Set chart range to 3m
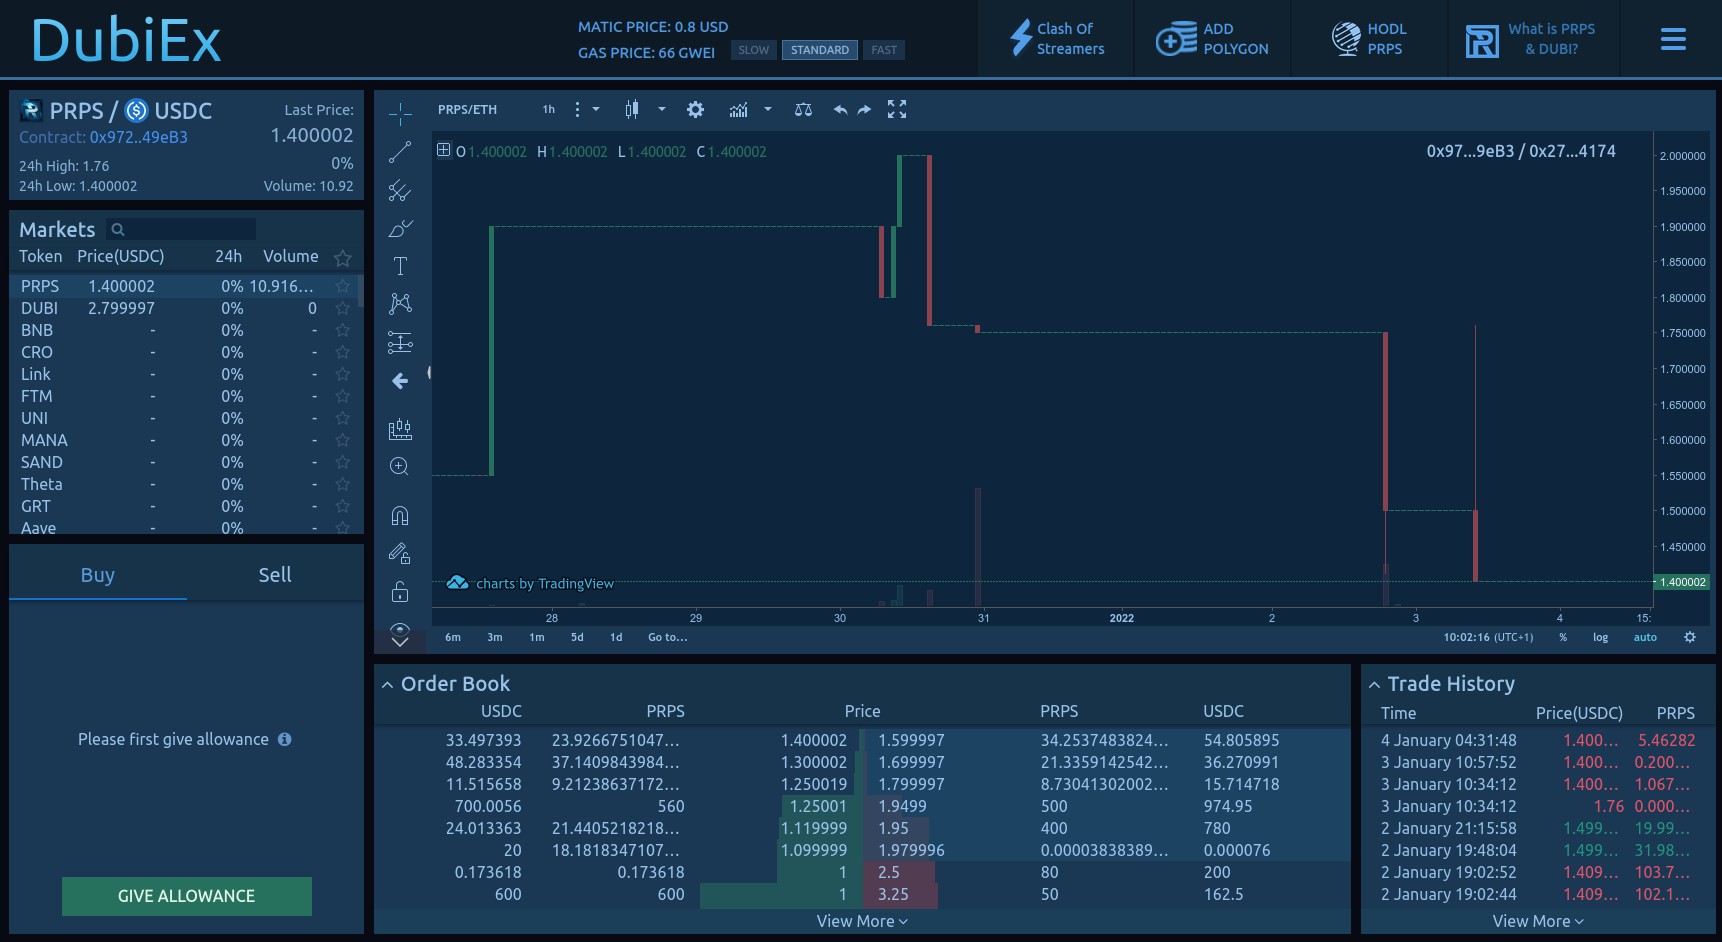Viewport: 1722px width, 942px height. (x=495, y=637)
